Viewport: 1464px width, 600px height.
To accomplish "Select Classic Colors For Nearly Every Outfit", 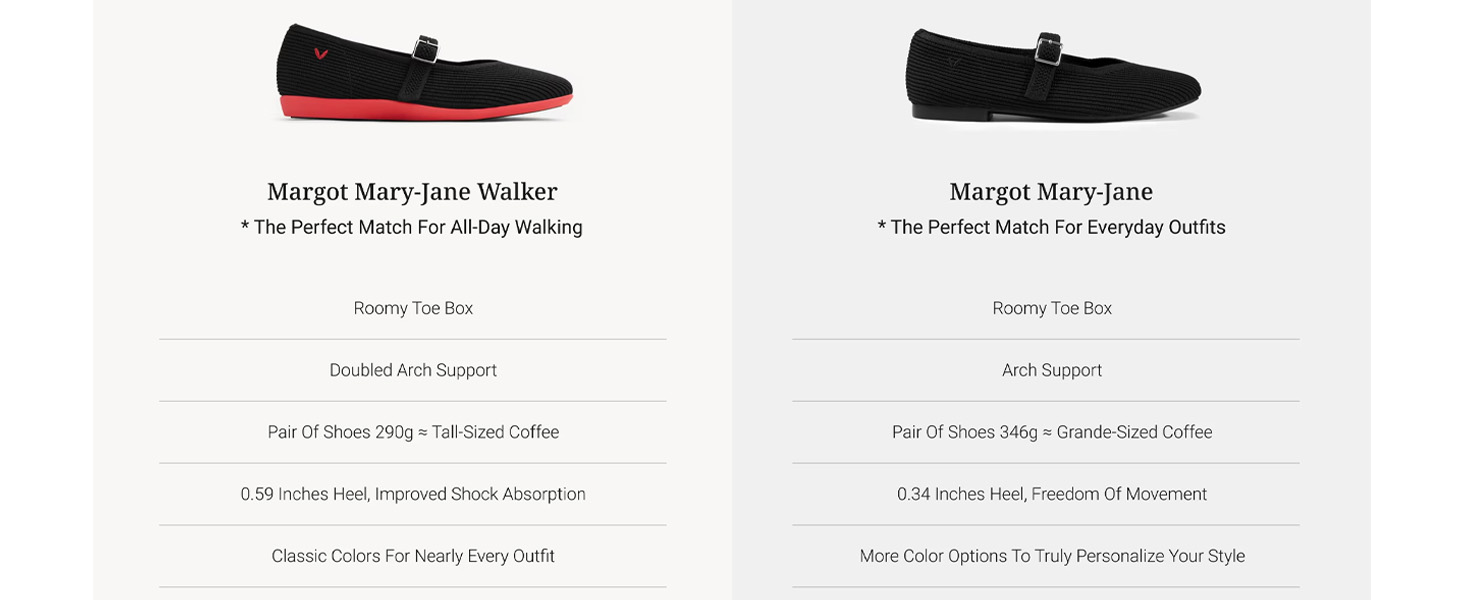I will (413, 556).
